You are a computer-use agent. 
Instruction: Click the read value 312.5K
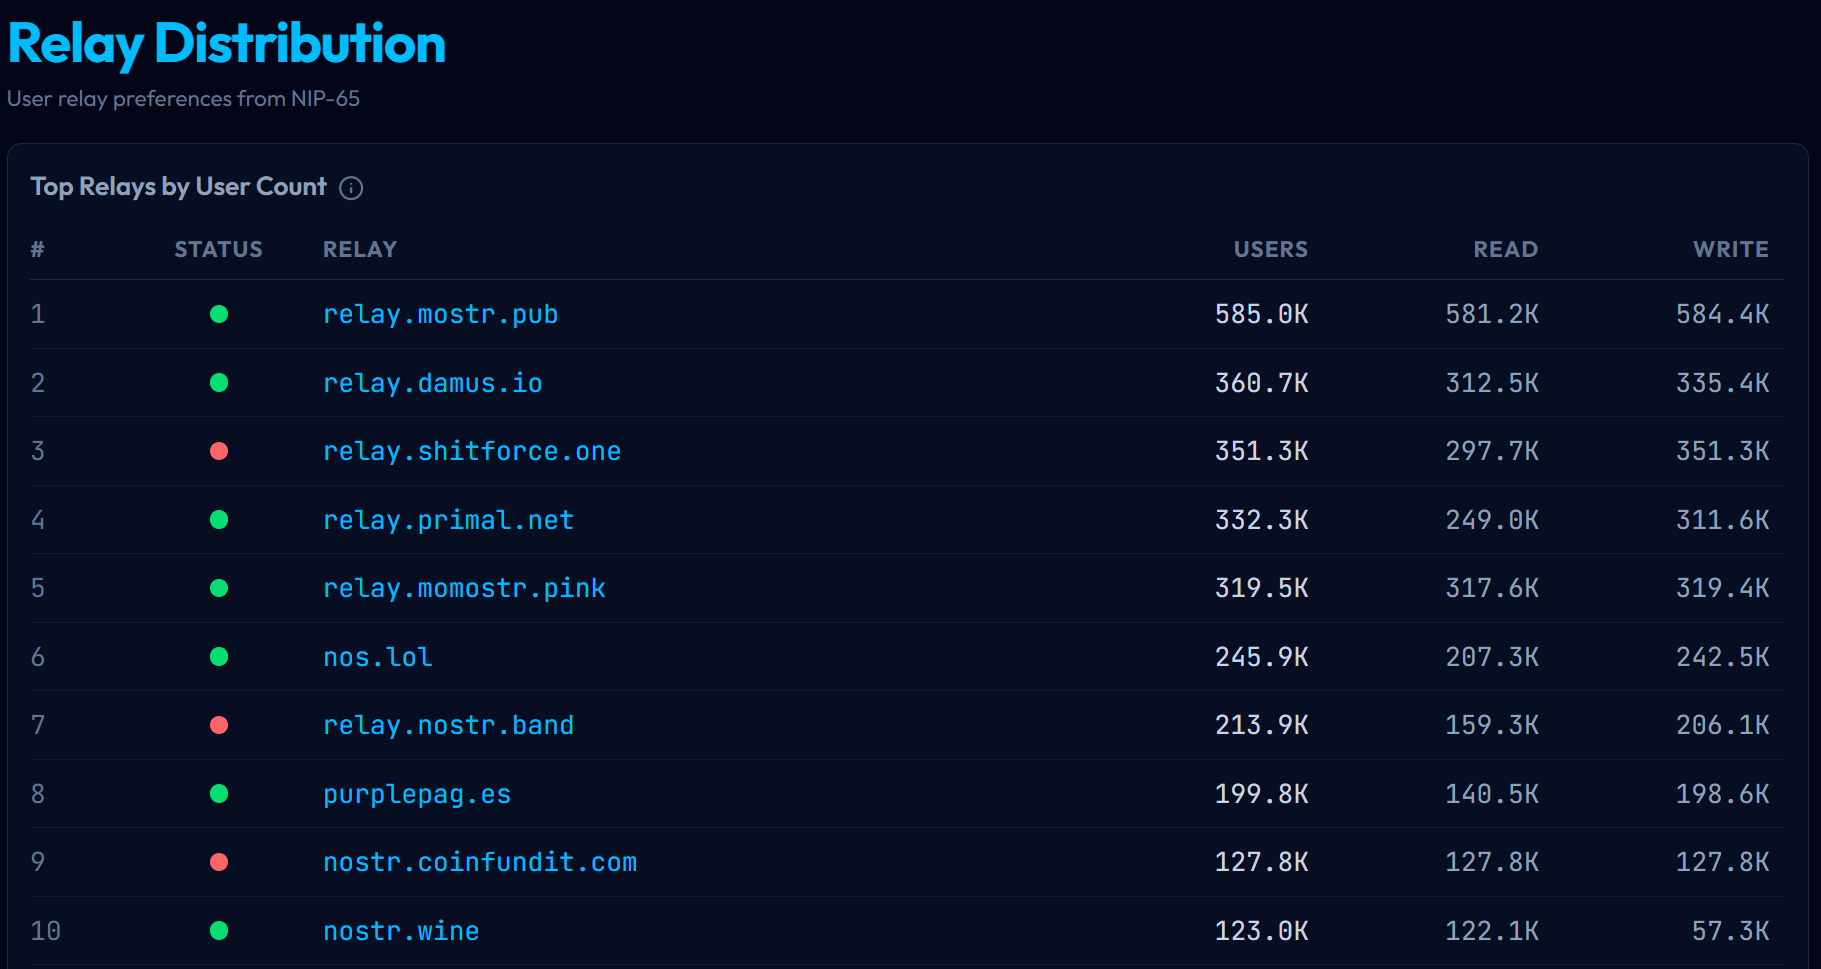tap(1492, 383)
